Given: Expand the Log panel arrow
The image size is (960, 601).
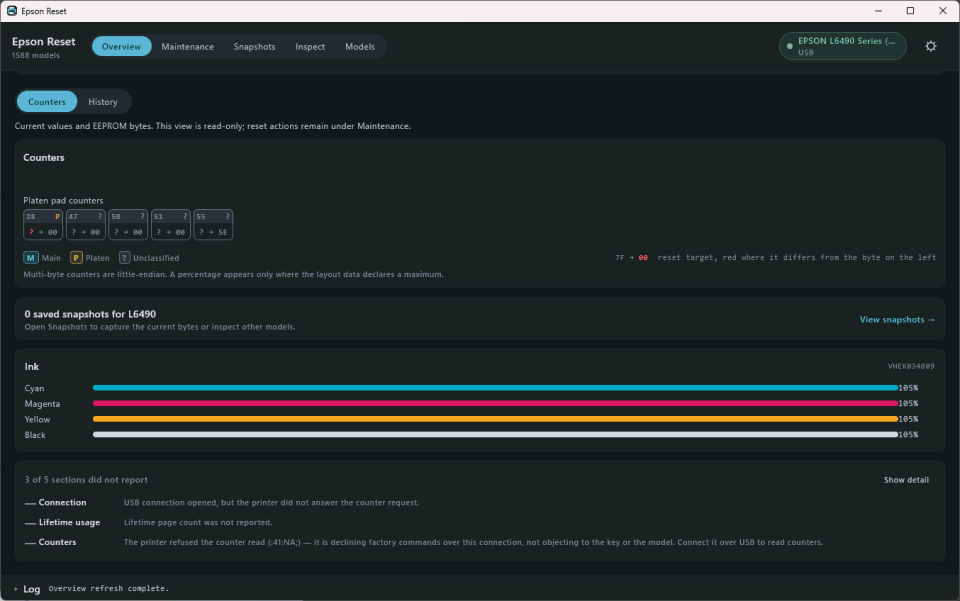Looking at the screenshot, I should [16, 589].
